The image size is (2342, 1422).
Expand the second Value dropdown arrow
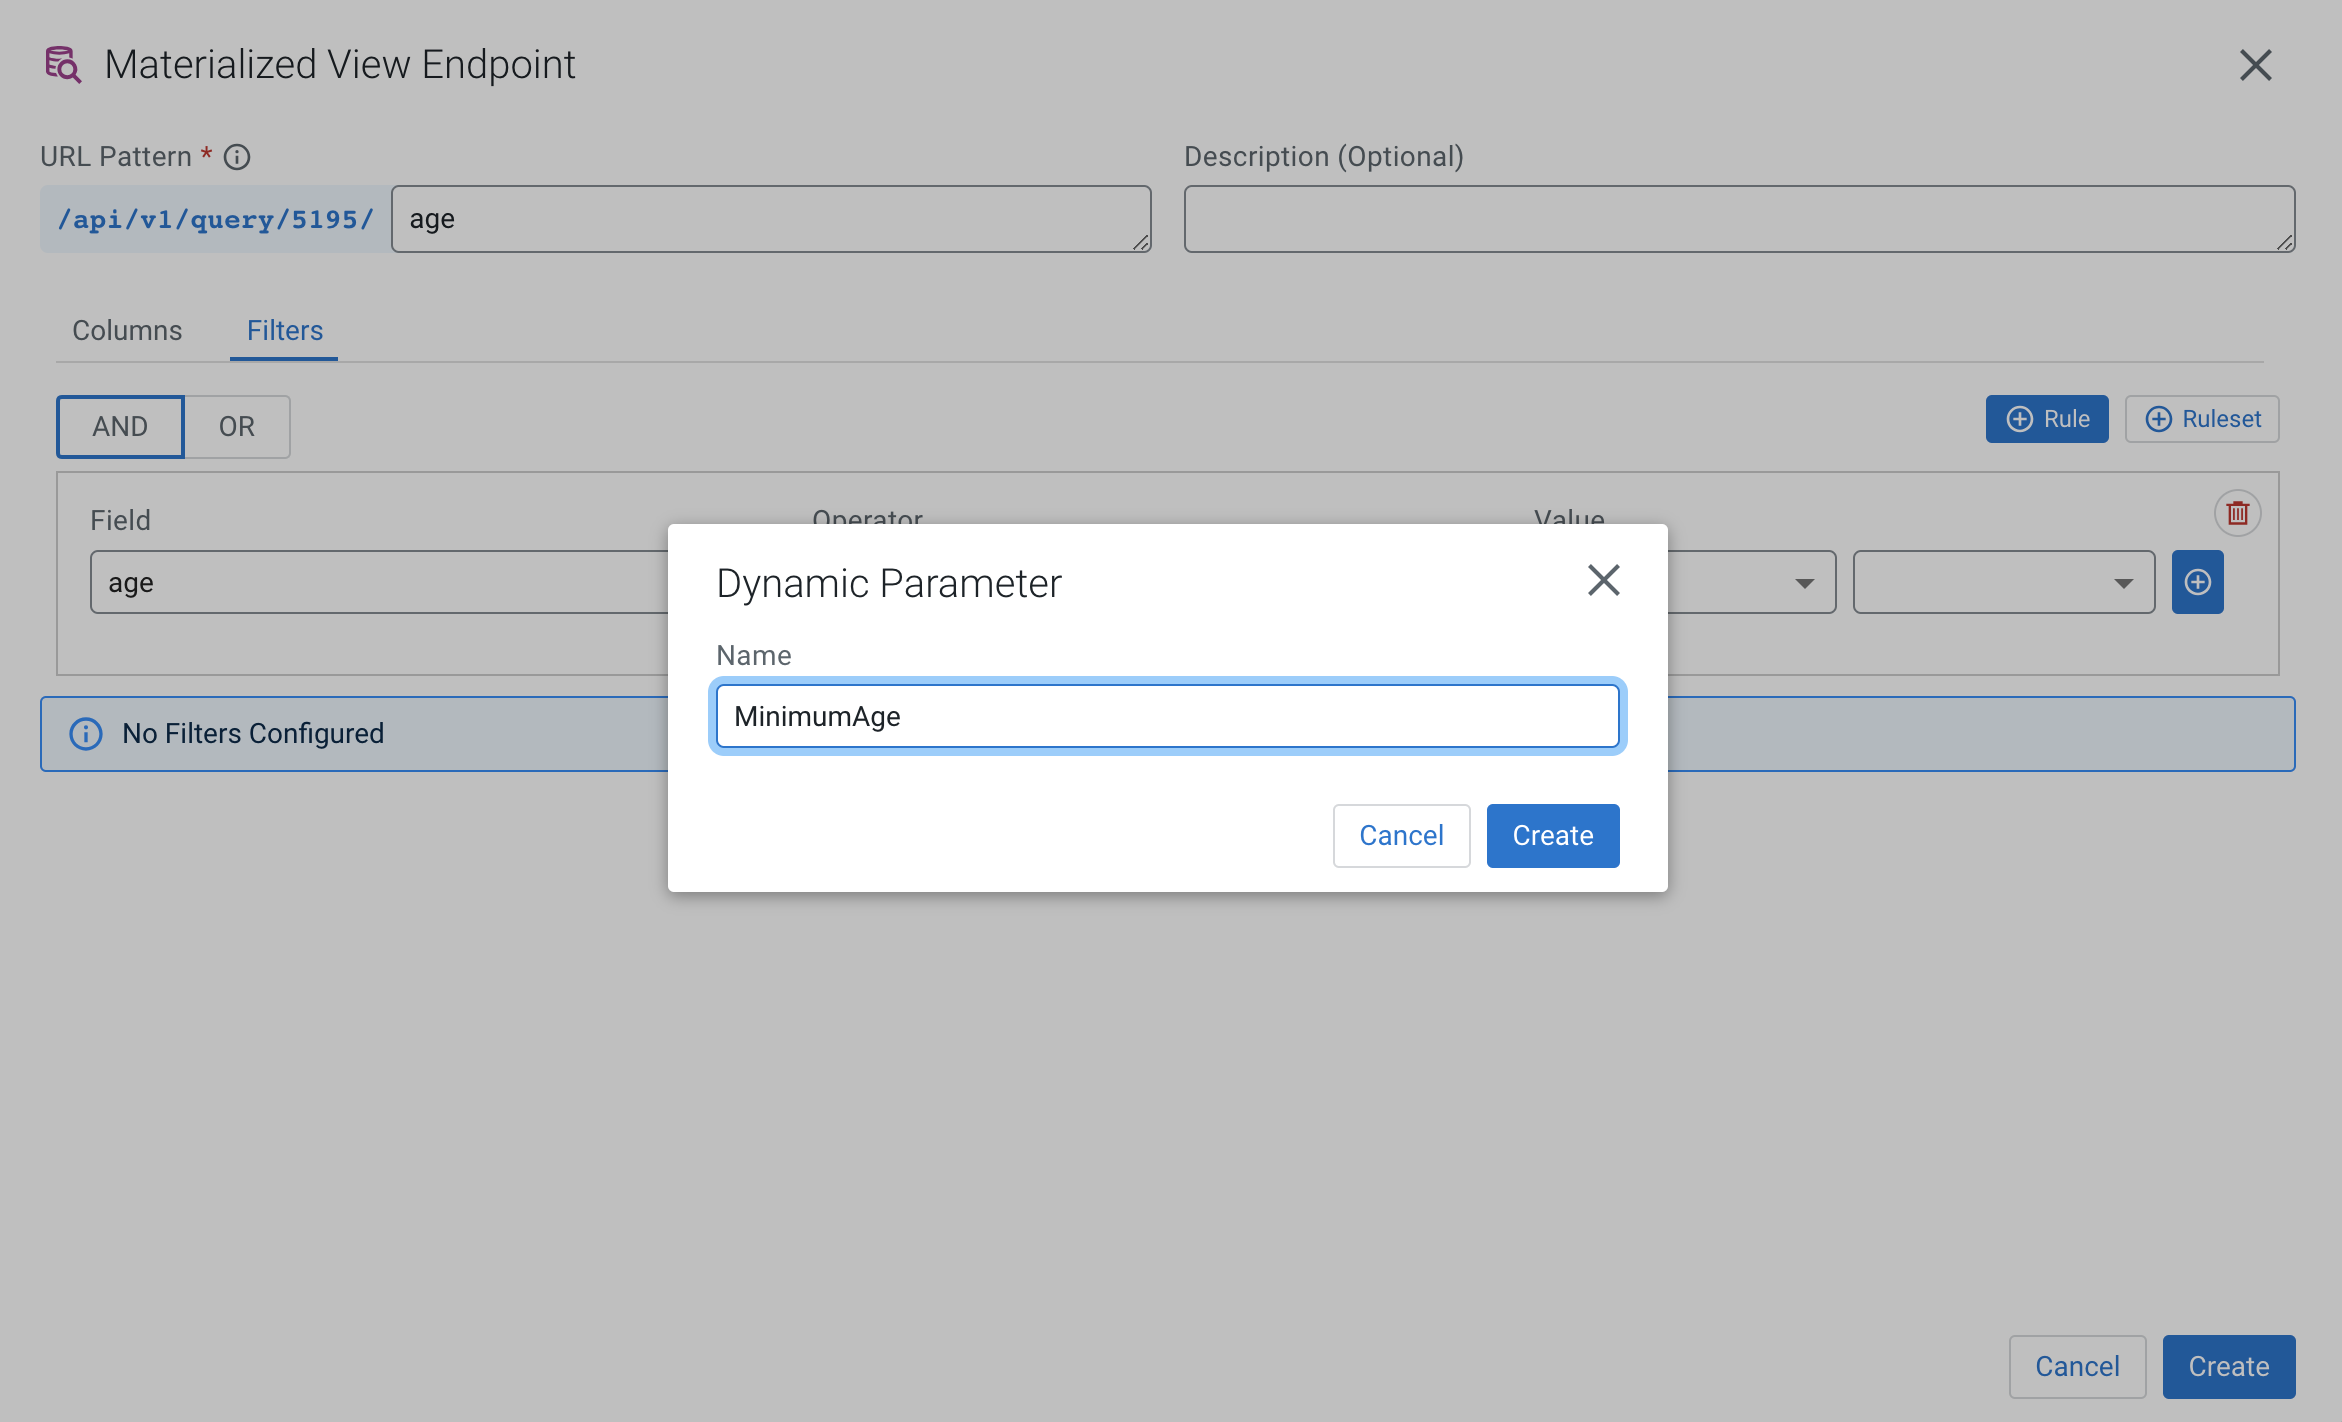pos(2123,583)
